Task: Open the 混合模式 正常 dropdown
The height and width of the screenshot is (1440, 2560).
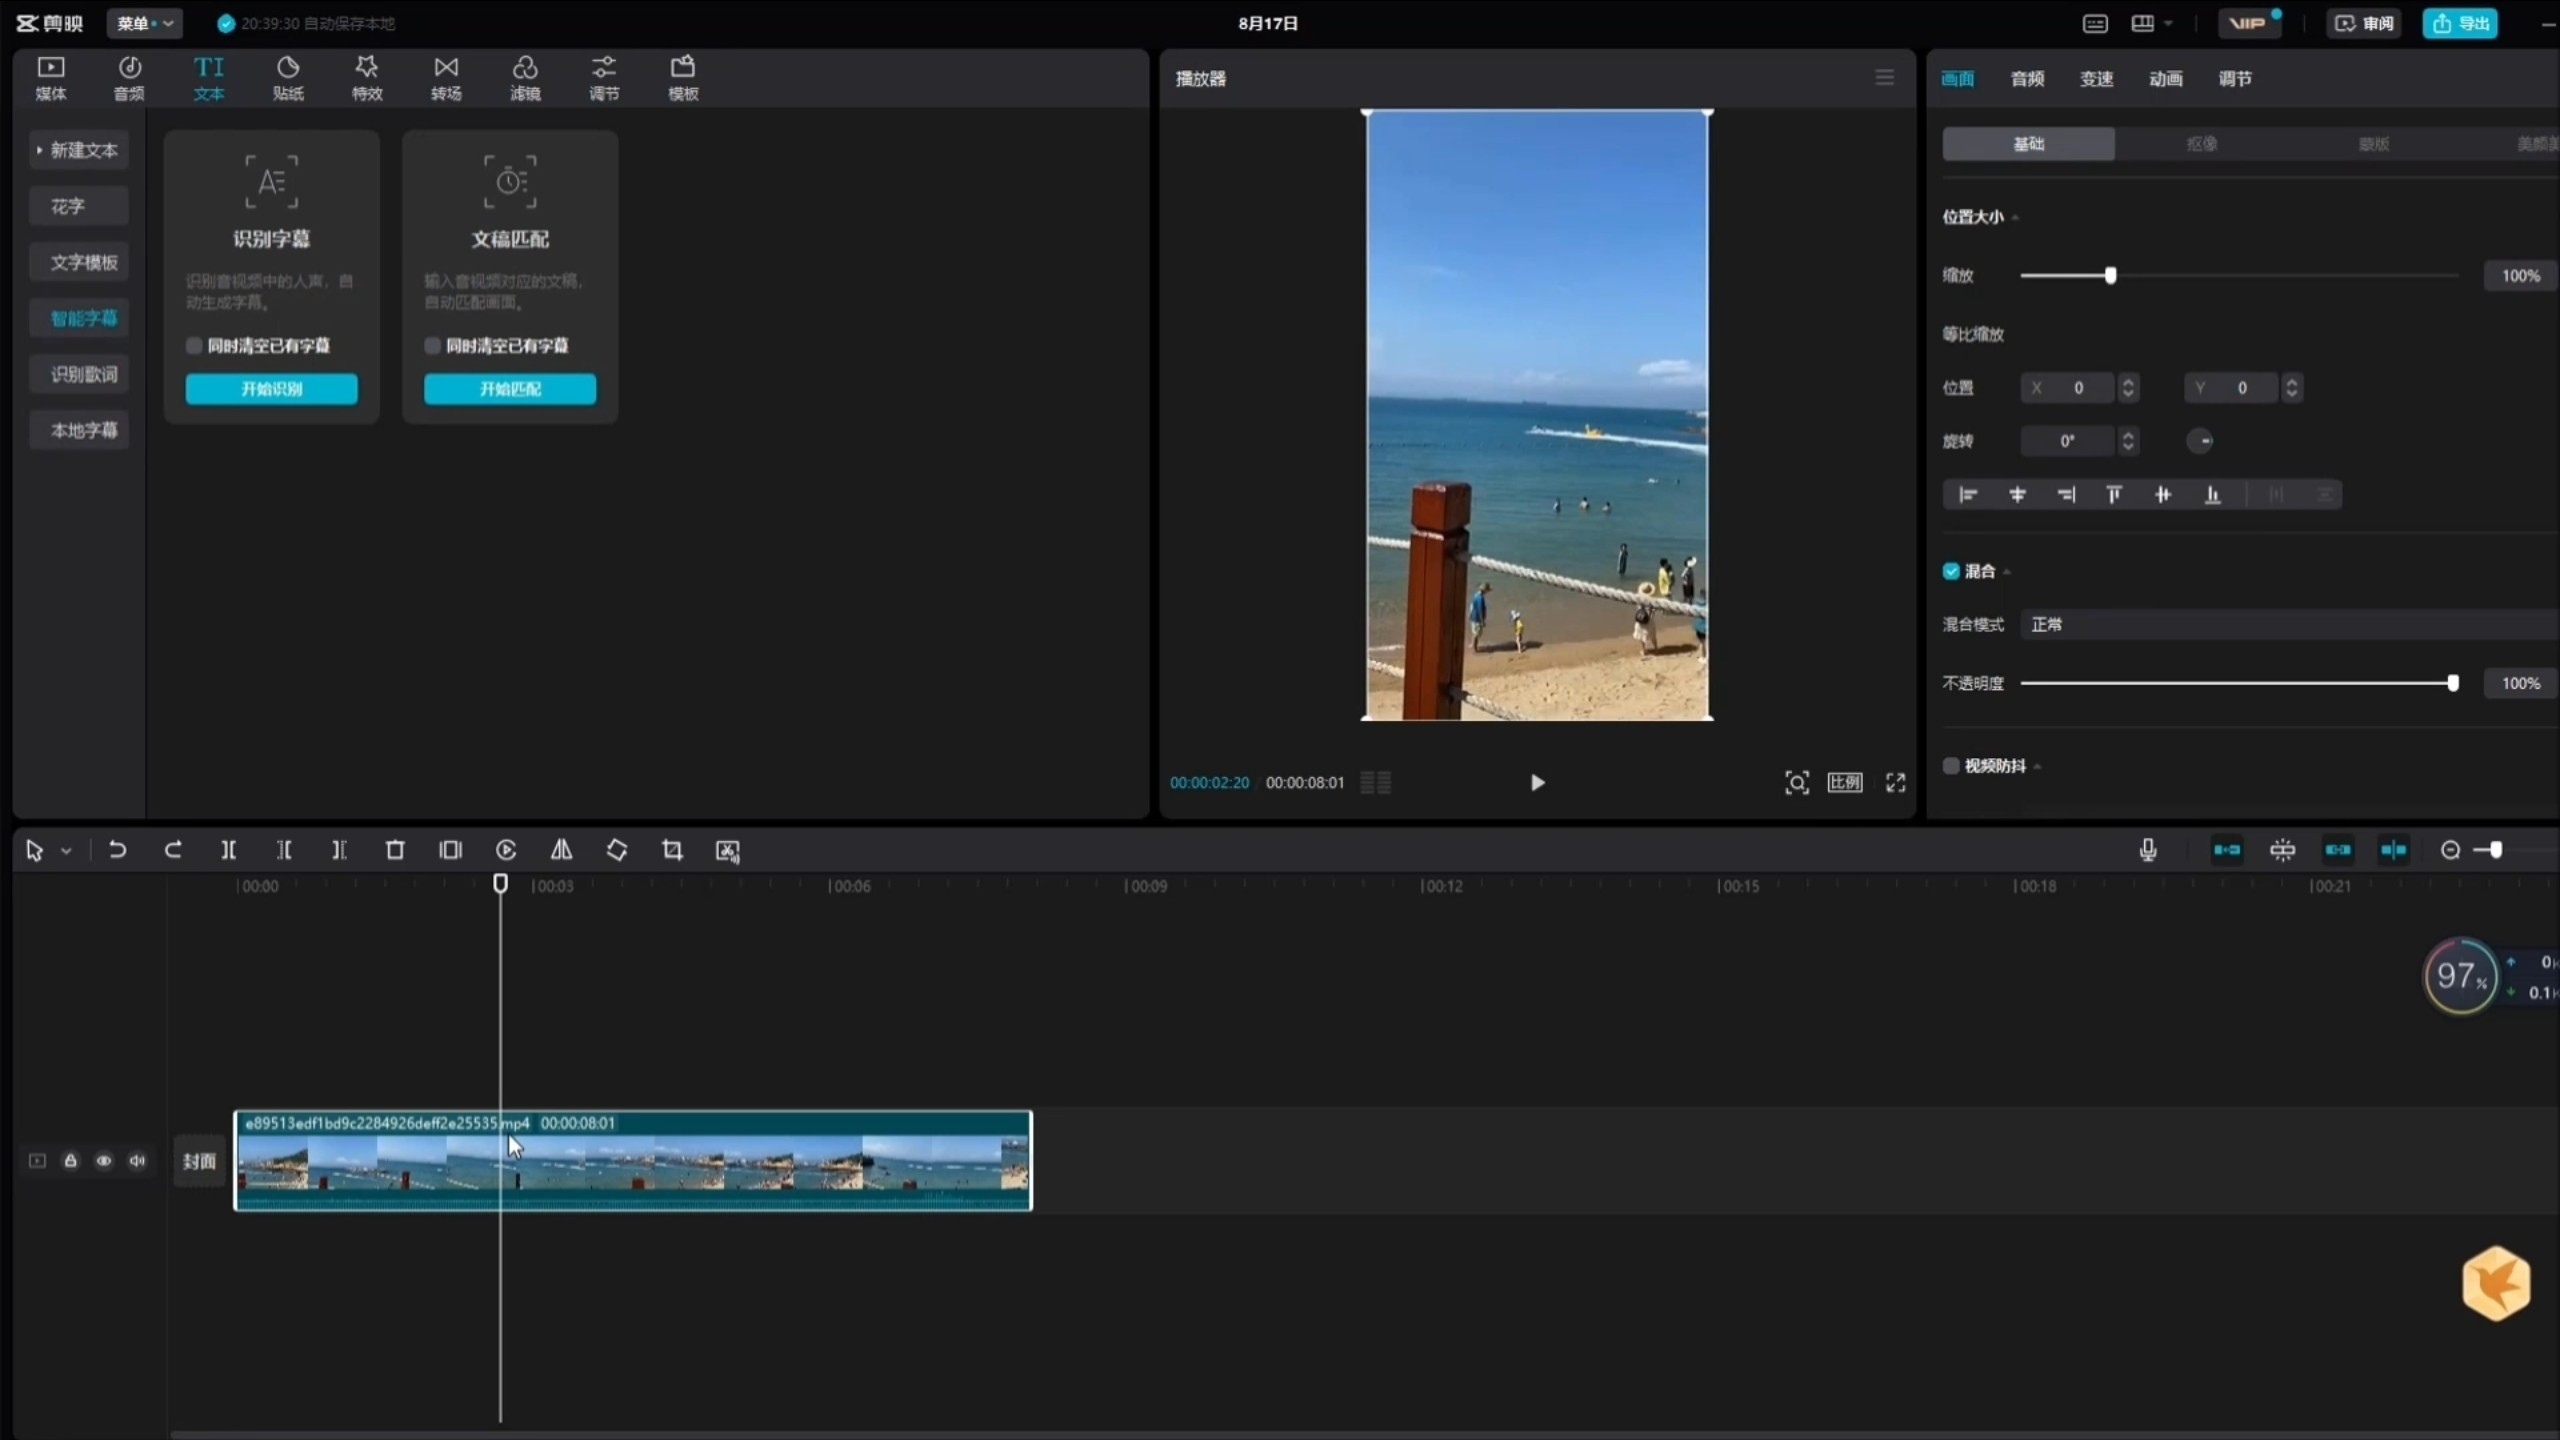Action: click(x=2289, y=624)
